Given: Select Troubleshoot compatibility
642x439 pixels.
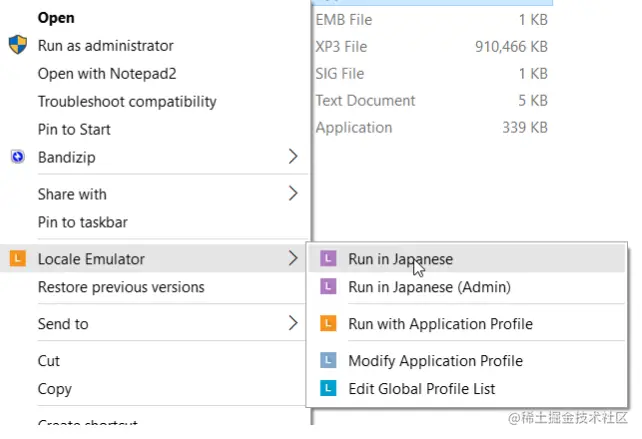Looking at the screenshot, I should [127, 101].
